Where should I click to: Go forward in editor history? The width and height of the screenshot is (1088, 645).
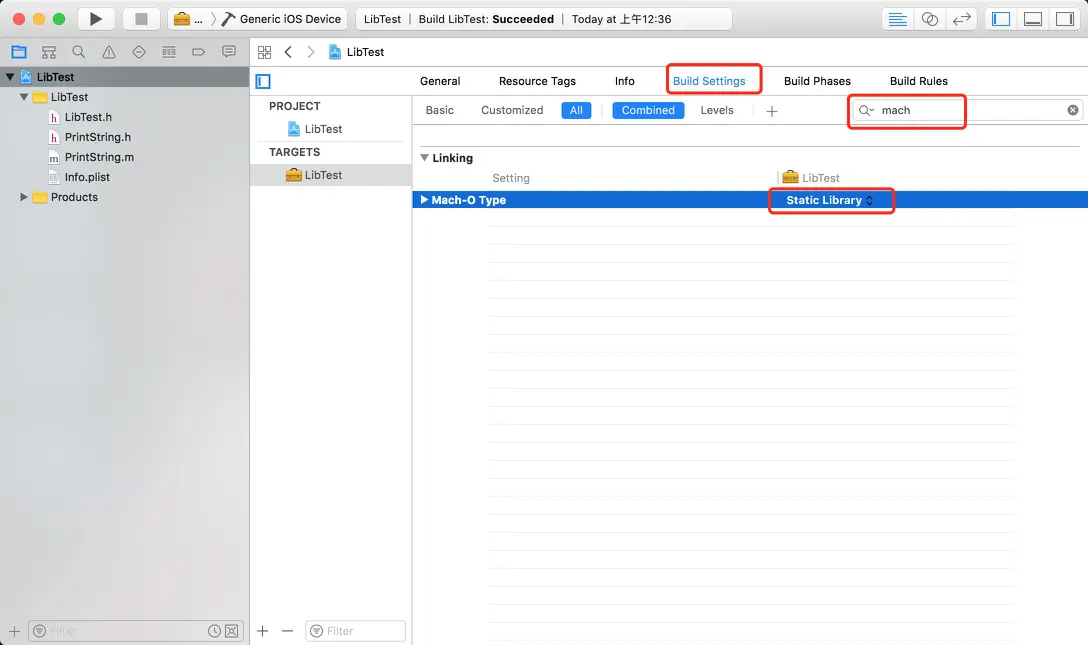point(310,52)
